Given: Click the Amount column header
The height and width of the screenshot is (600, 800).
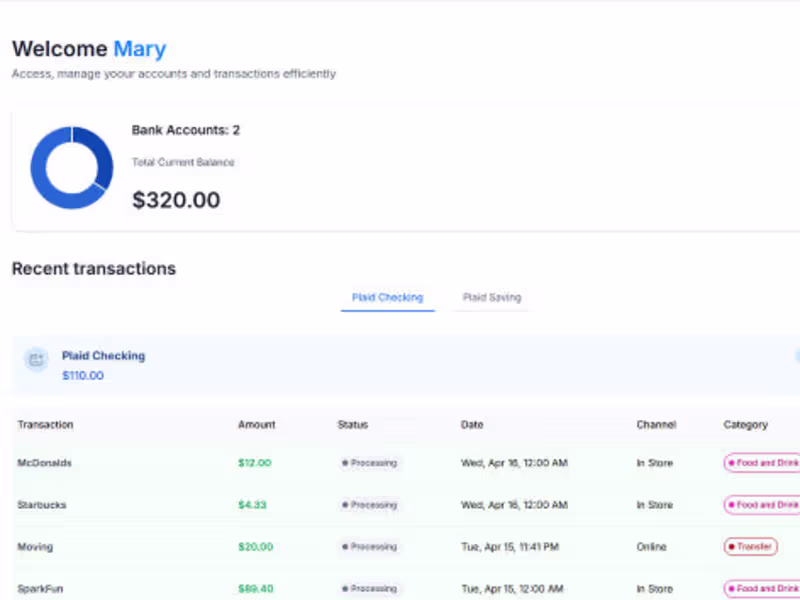Looking at the screenshot, I should (256, 424).
